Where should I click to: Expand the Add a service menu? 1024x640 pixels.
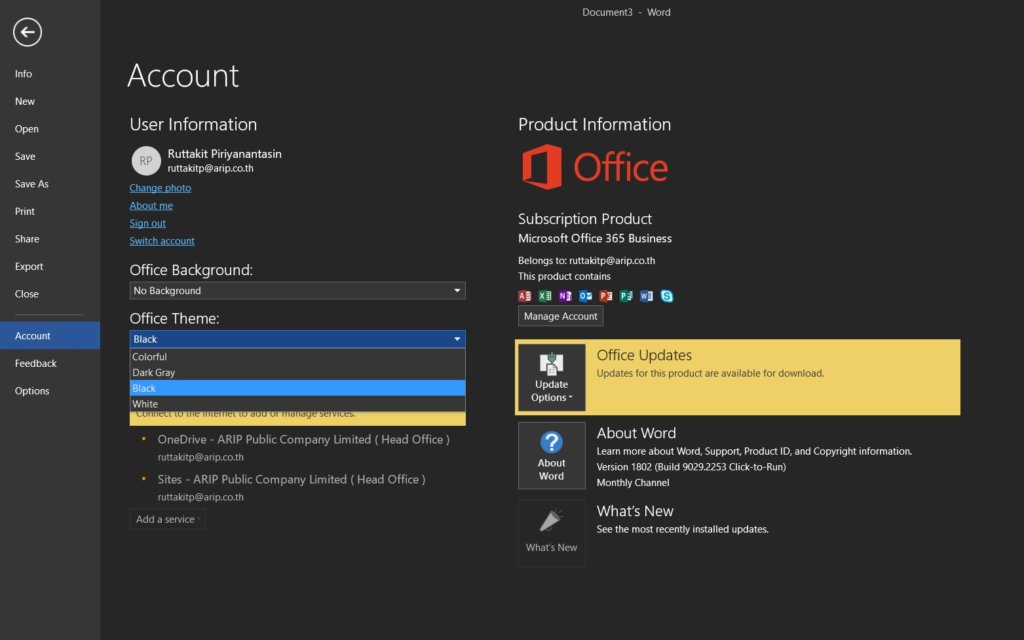click(x=167, y=519)
